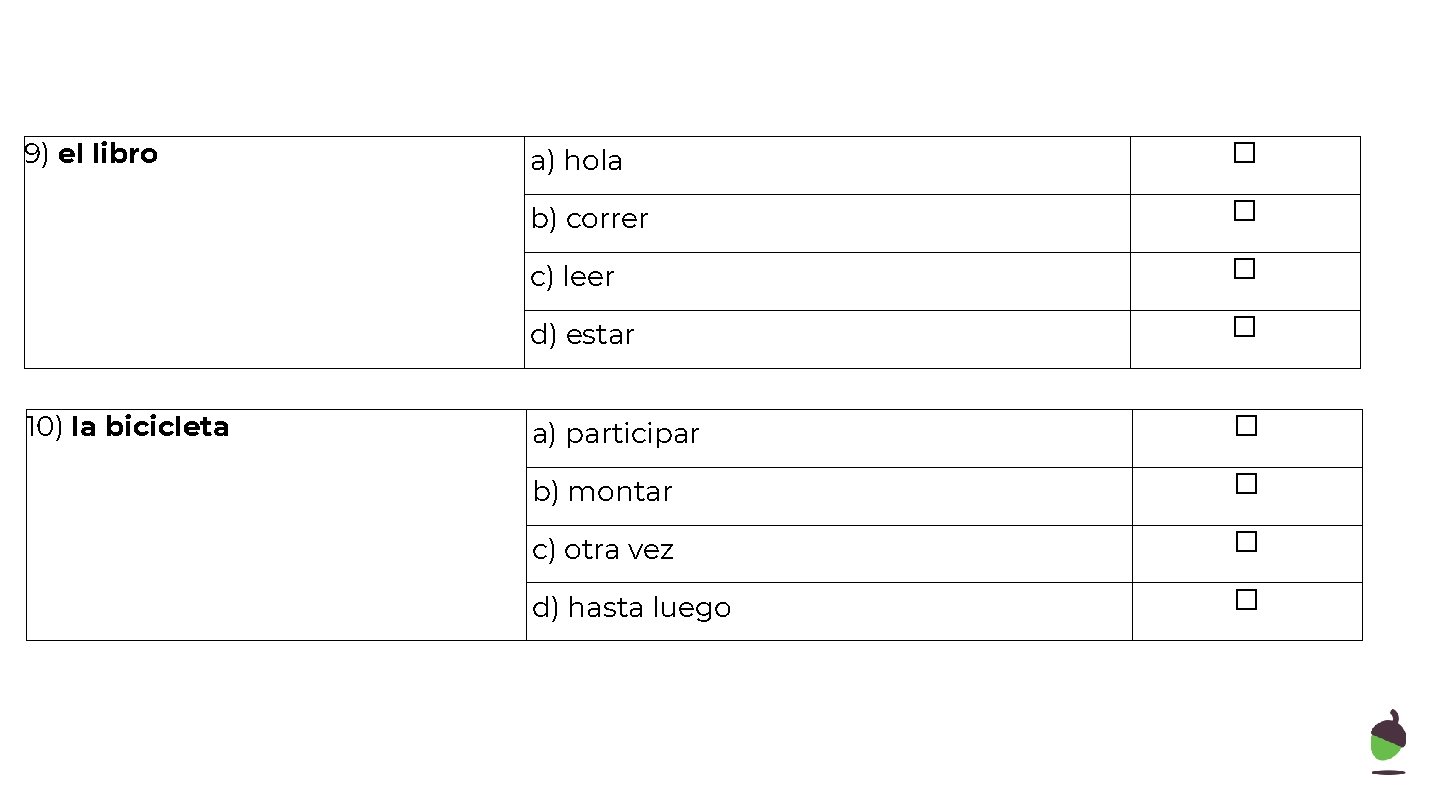Click answer text 'b) correr'

[589, 219]
